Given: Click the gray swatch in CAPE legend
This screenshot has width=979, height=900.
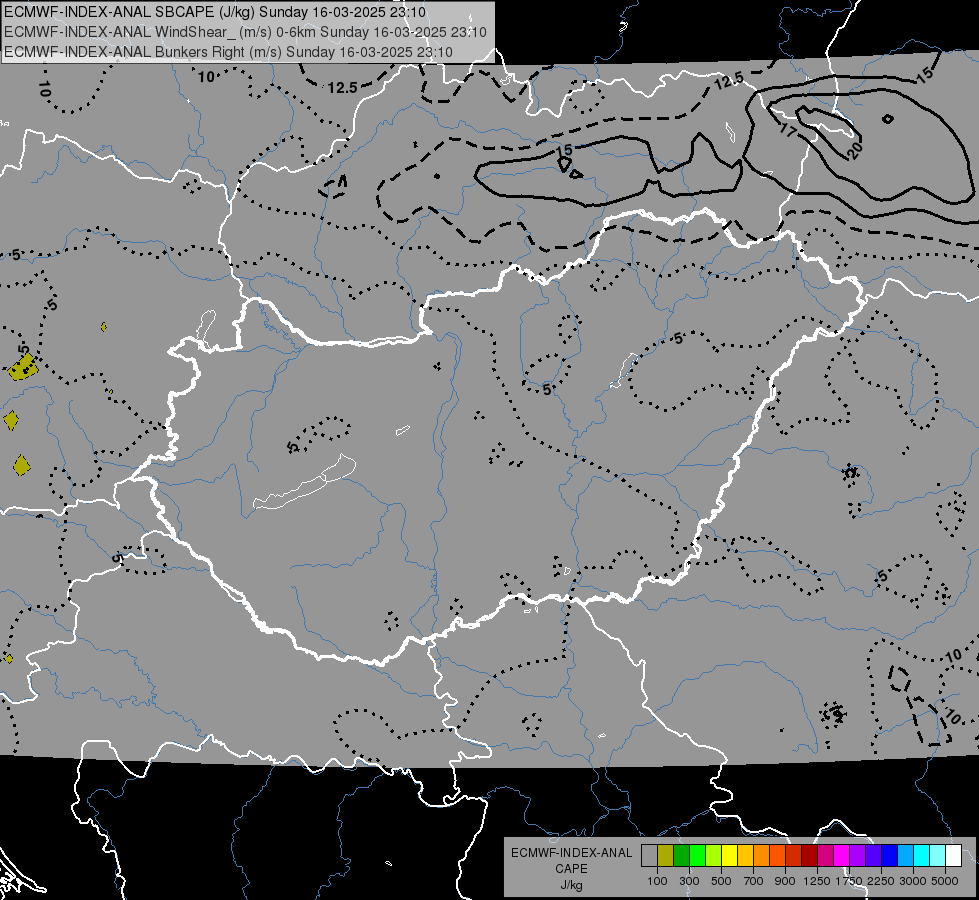Looking at the screenshot, I should (x=649, y=855).
